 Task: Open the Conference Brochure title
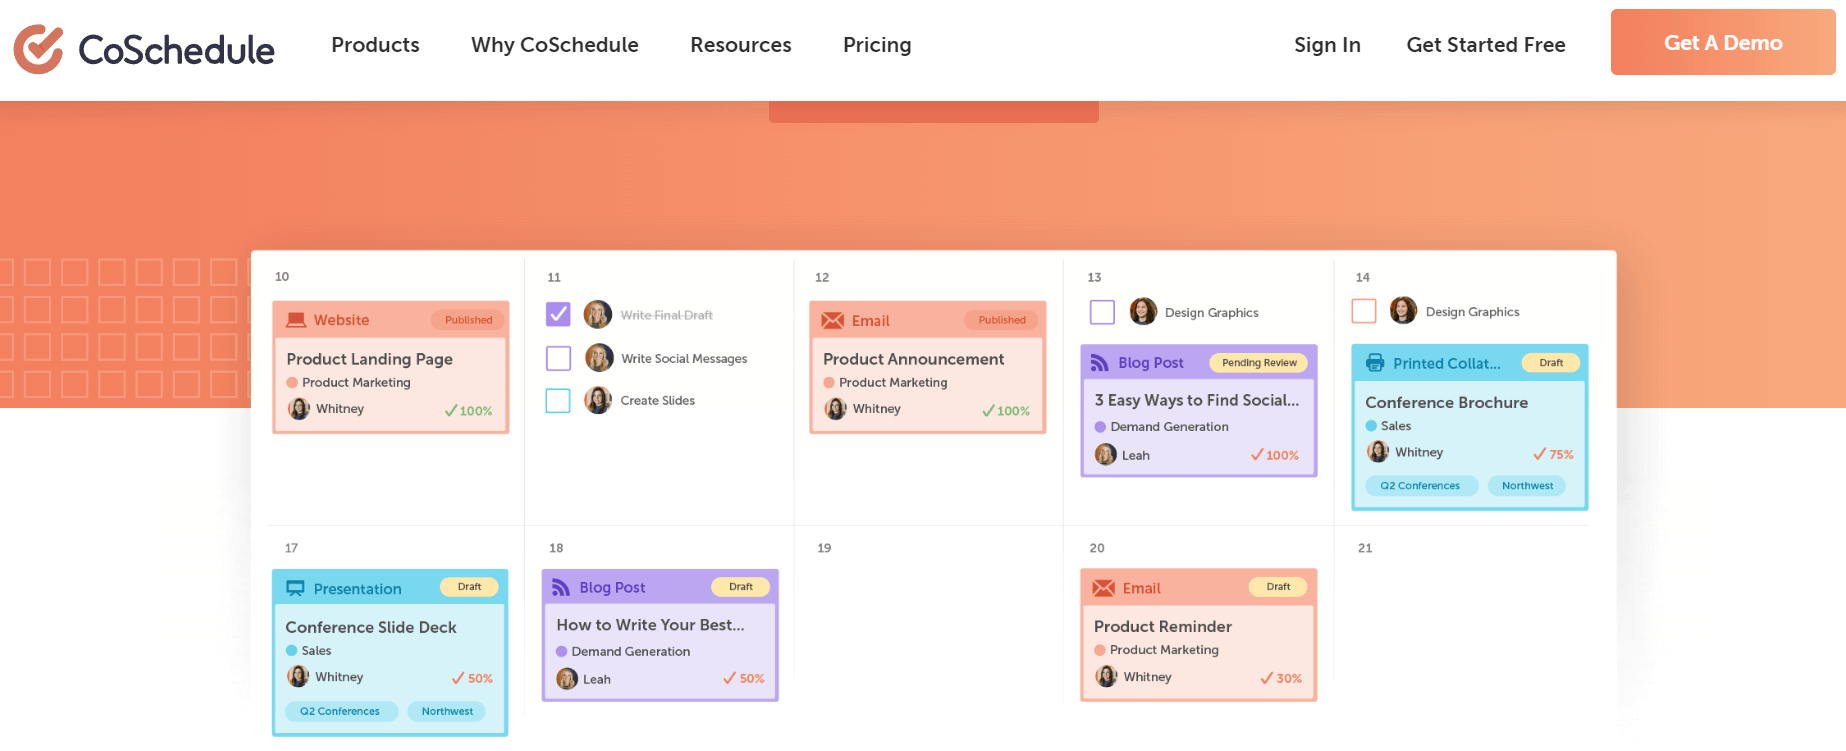1446,402
